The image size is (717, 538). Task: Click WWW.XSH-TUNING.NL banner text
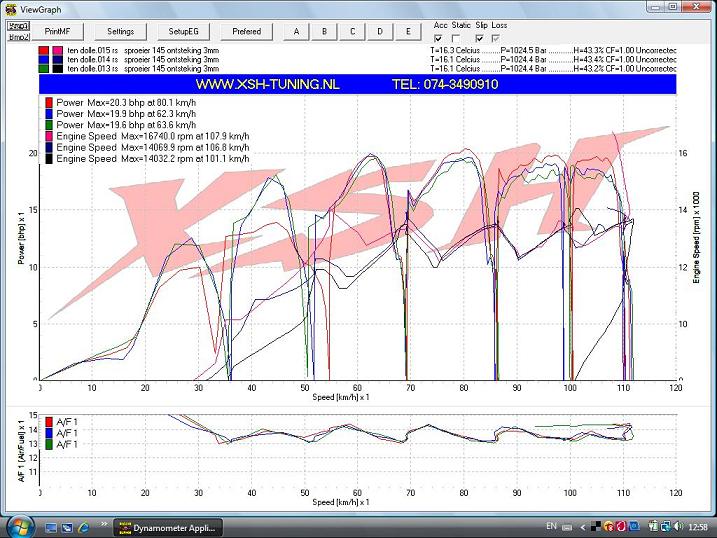(268, 84)
